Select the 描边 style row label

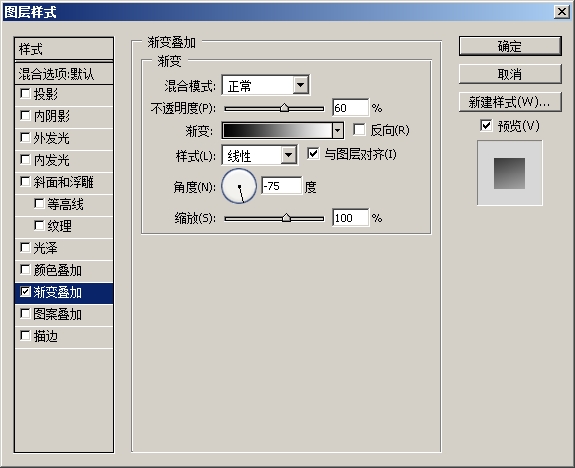click(46, 336)
